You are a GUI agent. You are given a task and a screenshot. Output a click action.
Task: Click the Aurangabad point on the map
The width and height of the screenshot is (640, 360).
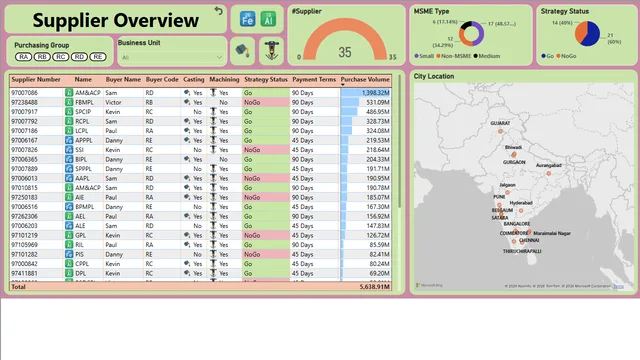point(549,173)
